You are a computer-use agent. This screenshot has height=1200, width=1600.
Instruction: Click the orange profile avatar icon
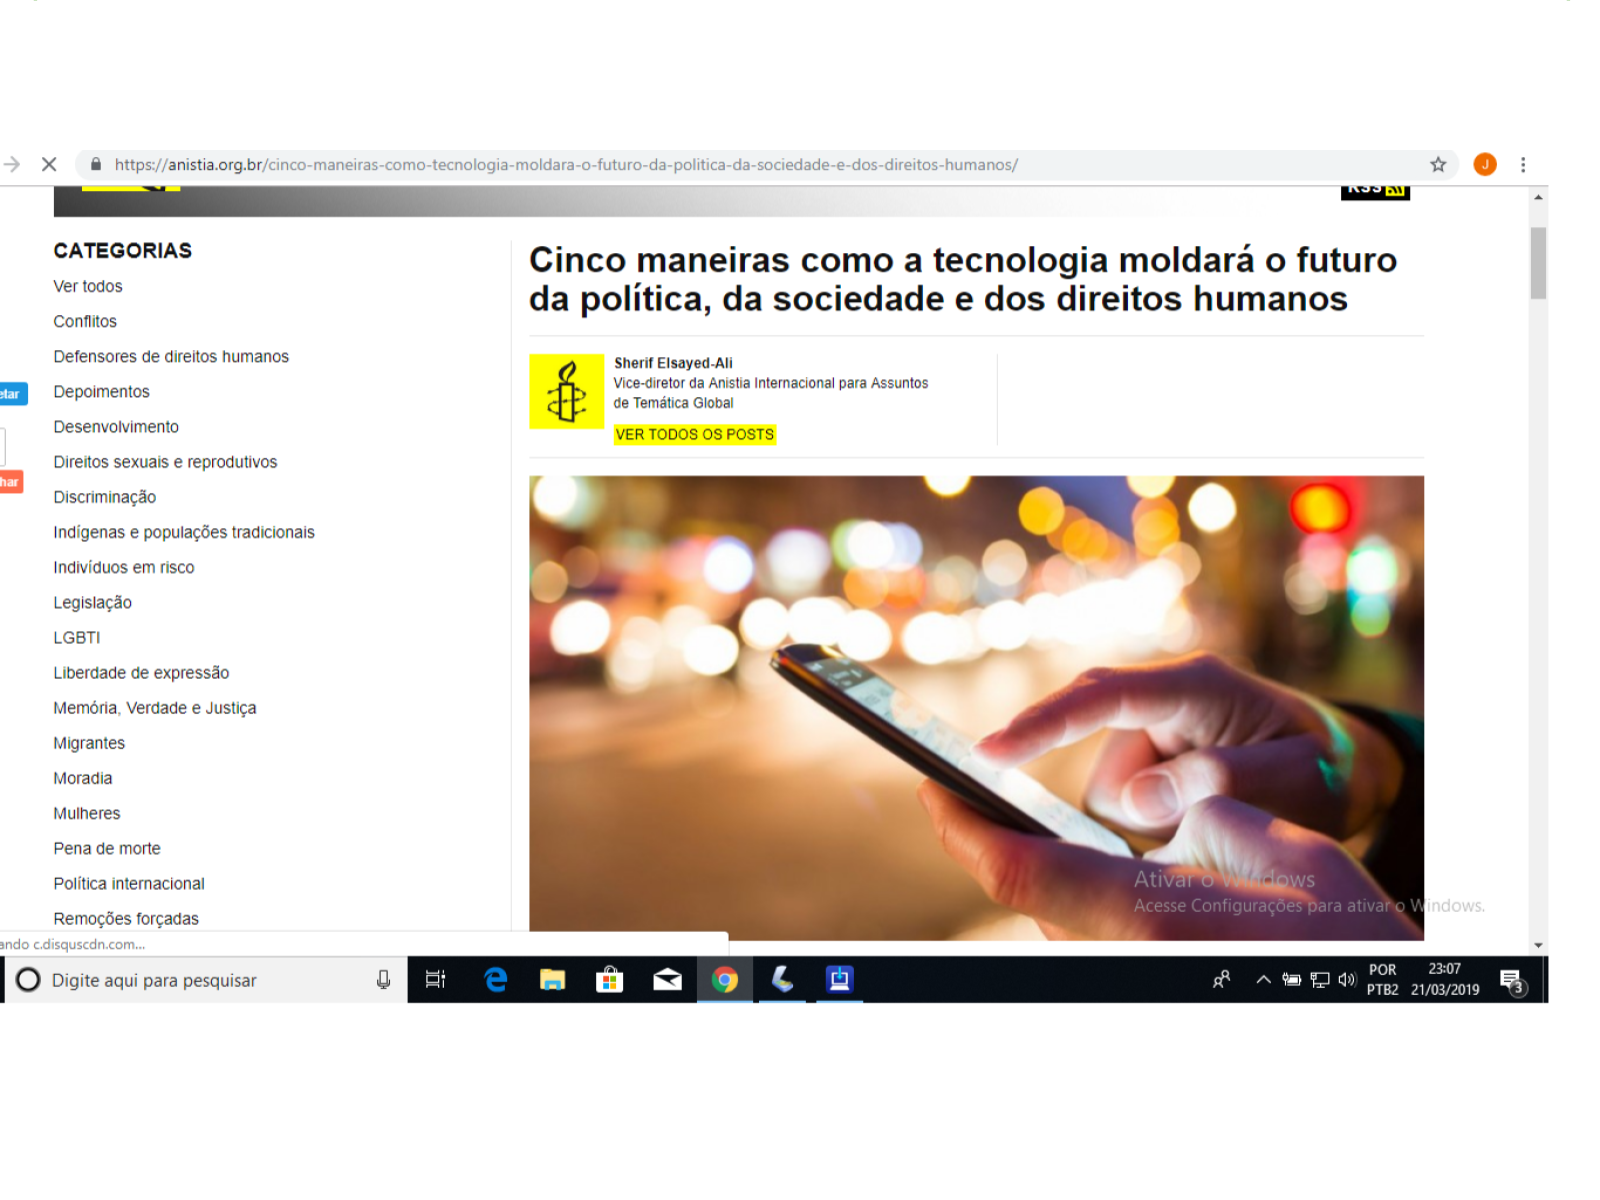coord(1485,164)
